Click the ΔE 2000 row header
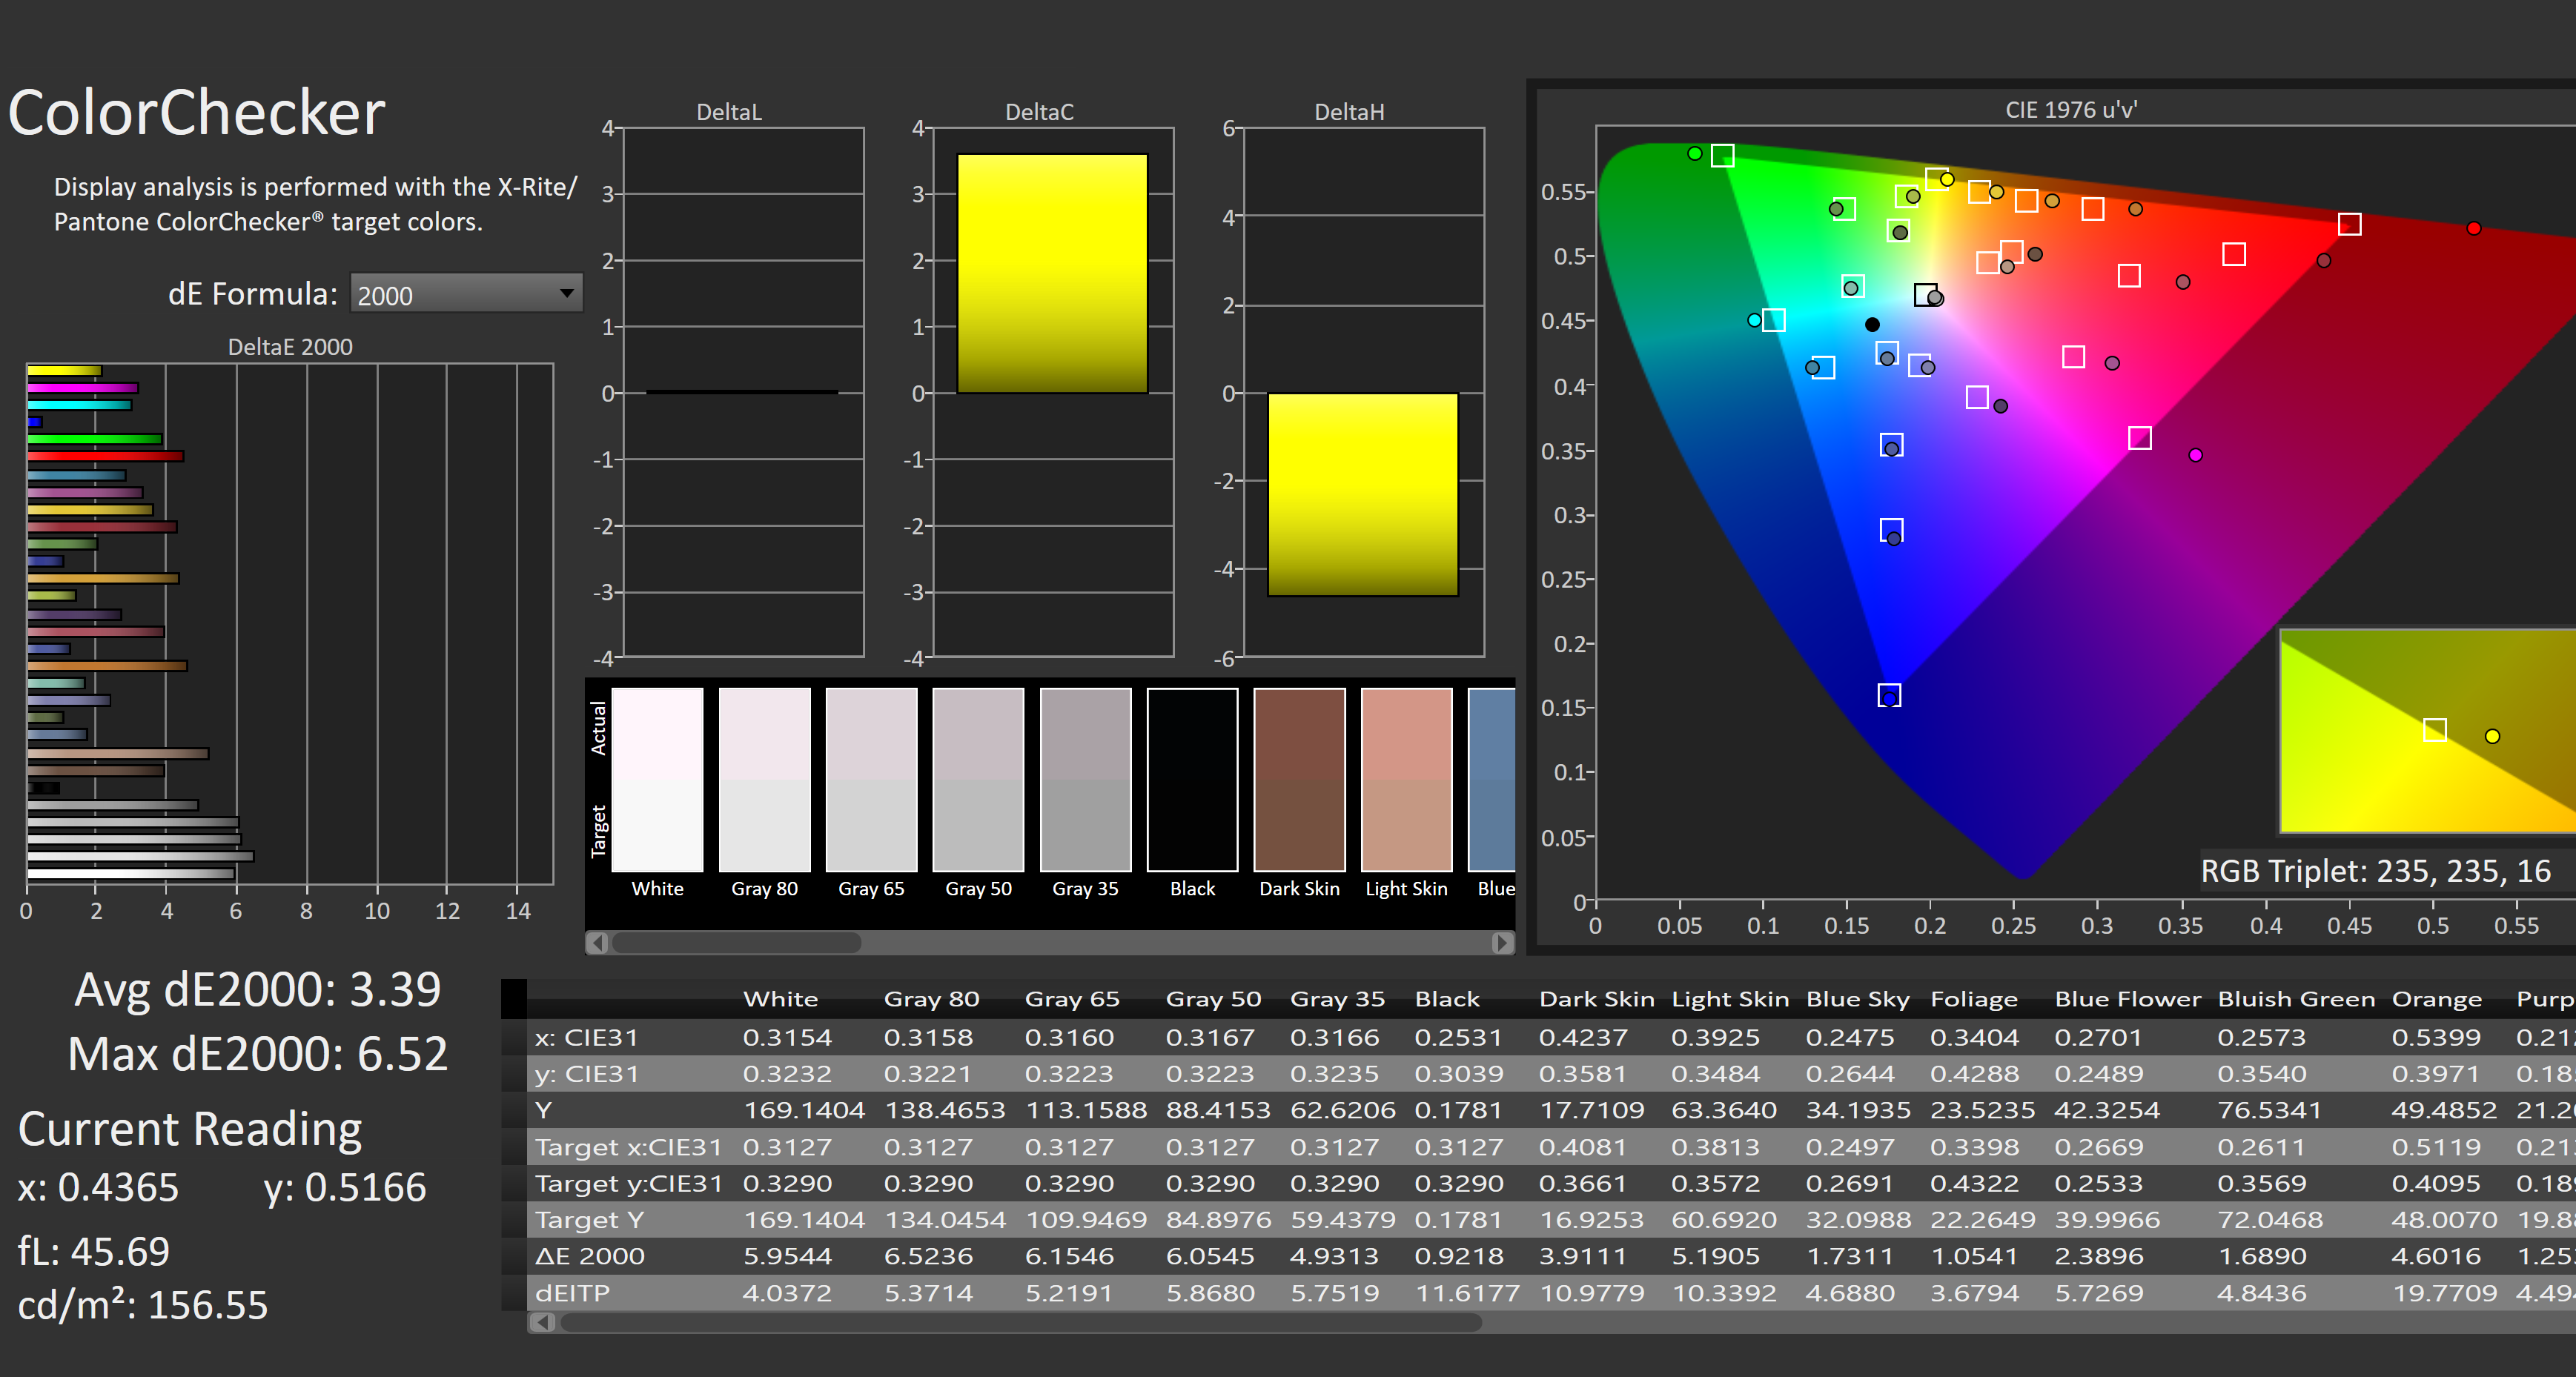Viewport: 2576px width, 1377px height. pyautogui.click(x=590, y=1256)
